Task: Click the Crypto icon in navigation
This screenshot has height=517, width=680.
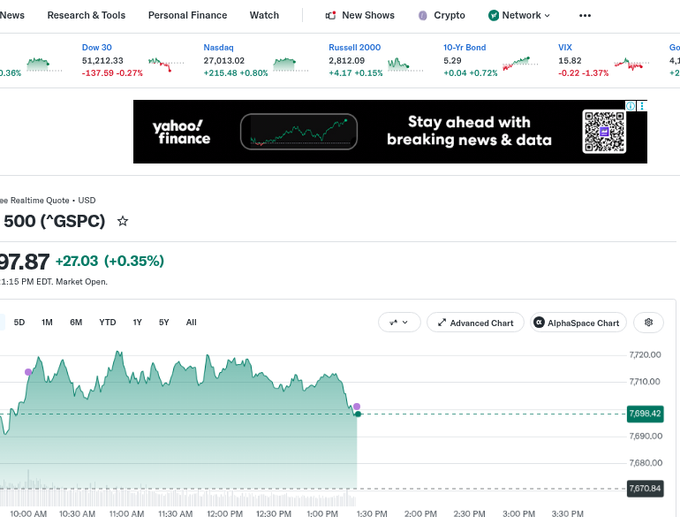Action: 422,16
